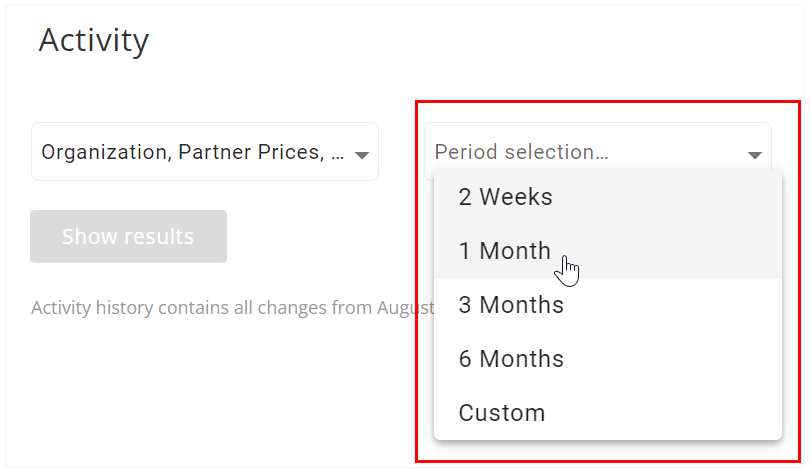
Task: Click Partner Prices in the category filter
Action: pyautogui.click(x=251, y=152)
